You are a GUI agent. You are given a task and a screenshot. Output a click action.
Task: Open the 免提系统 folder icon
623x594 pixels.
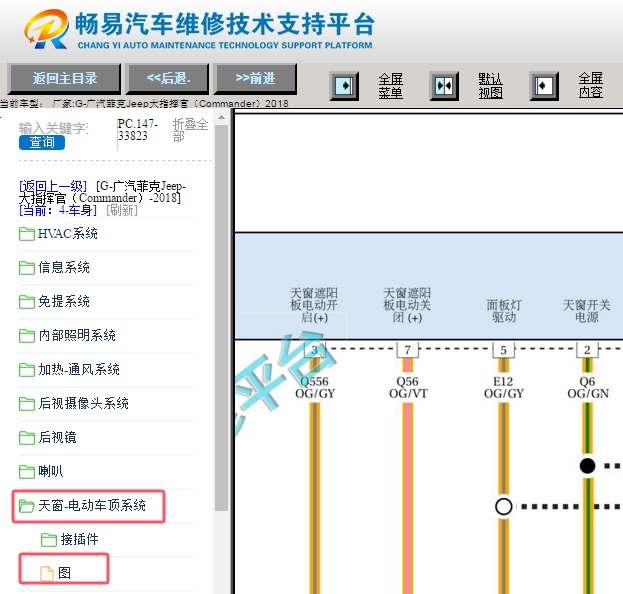tap(27, 302)
